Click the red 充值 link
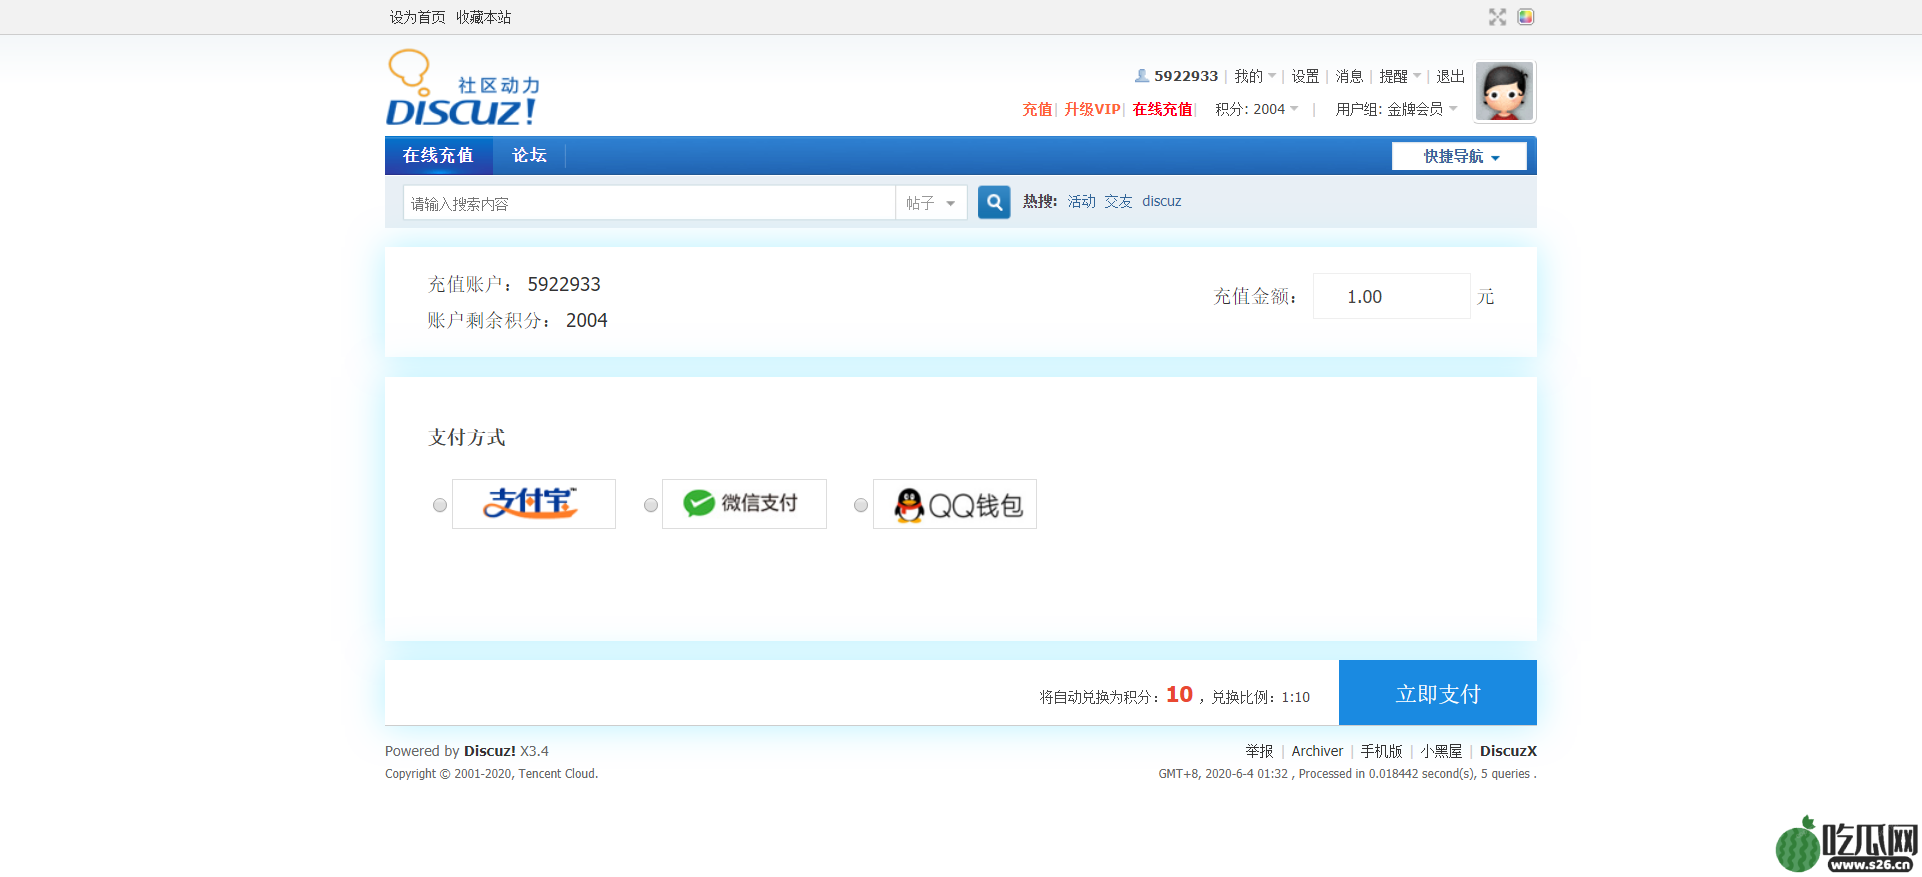The height and width of the screenshot is (877, 1922). click(1037, 109)
